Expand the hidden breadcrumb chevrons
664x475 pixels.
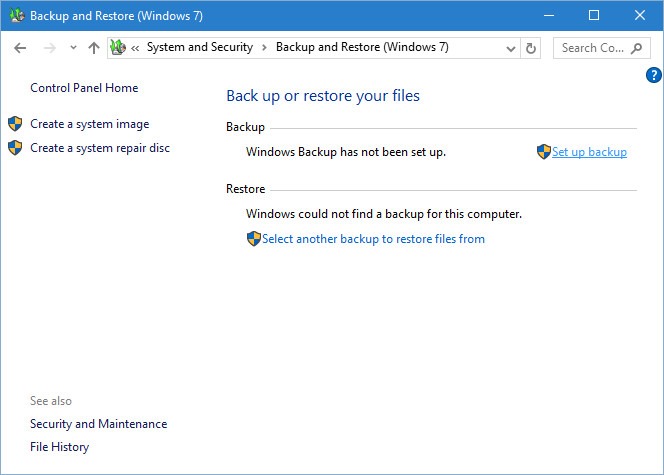click(135, 48)
